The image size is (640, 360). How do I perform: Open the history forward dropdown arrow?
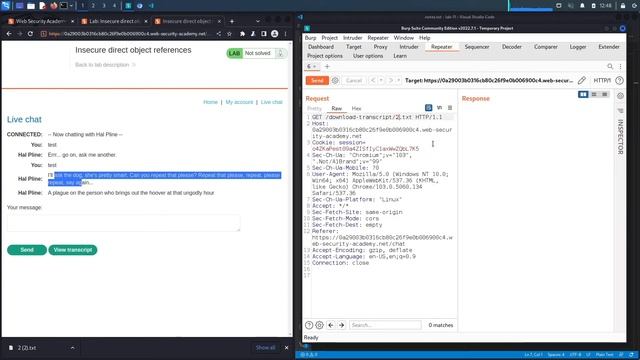399,80
